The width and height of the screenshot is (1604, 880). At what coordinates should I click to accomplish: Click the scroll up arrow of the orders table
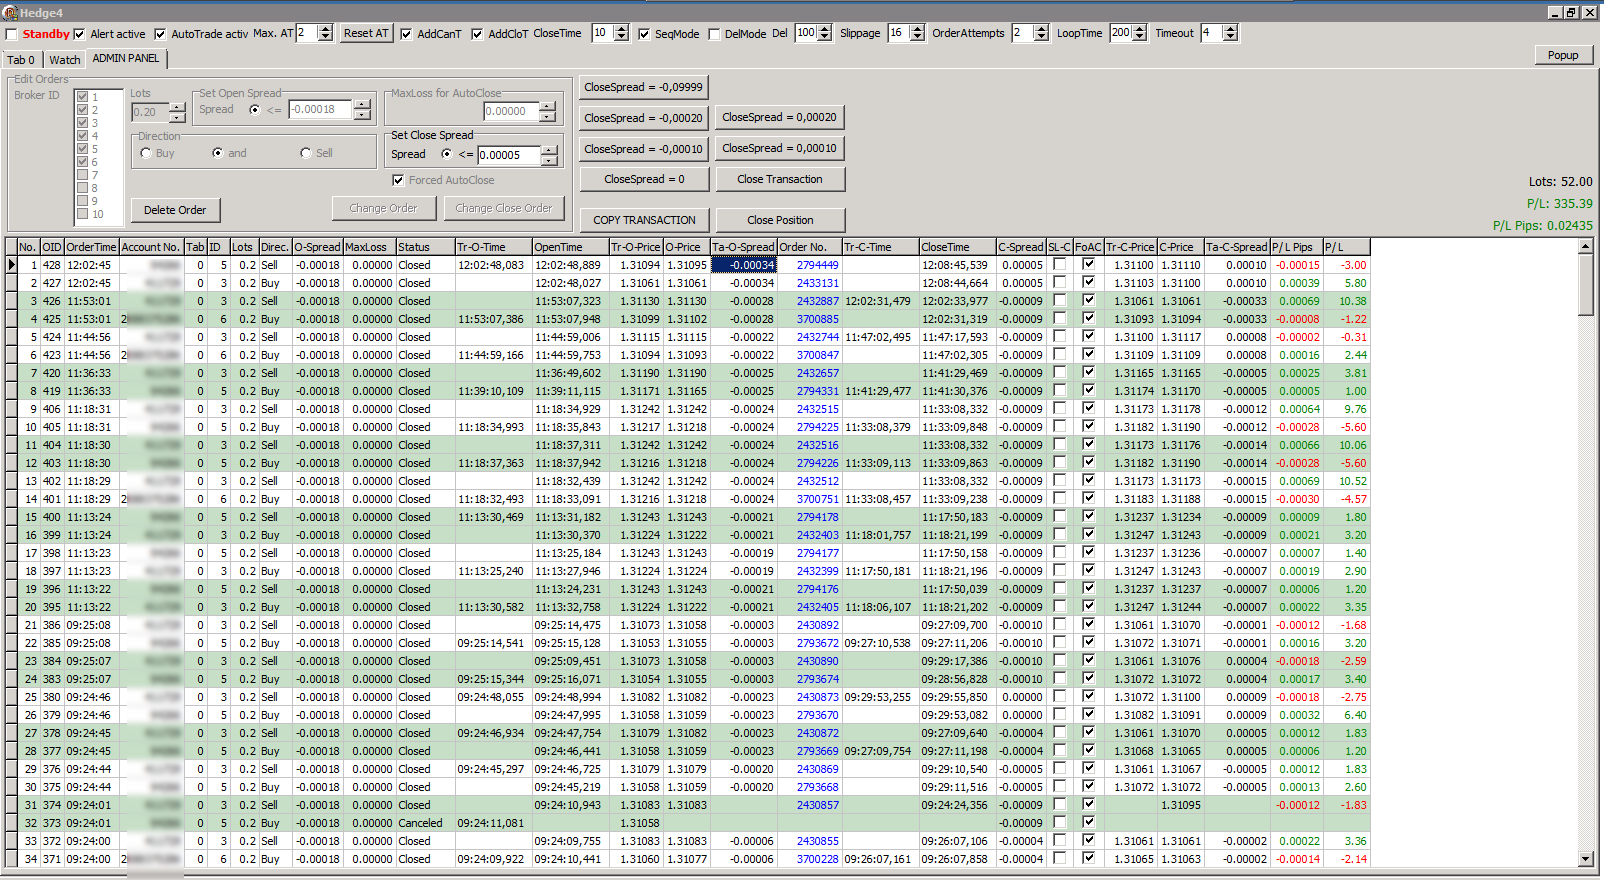click(1585, 247)
